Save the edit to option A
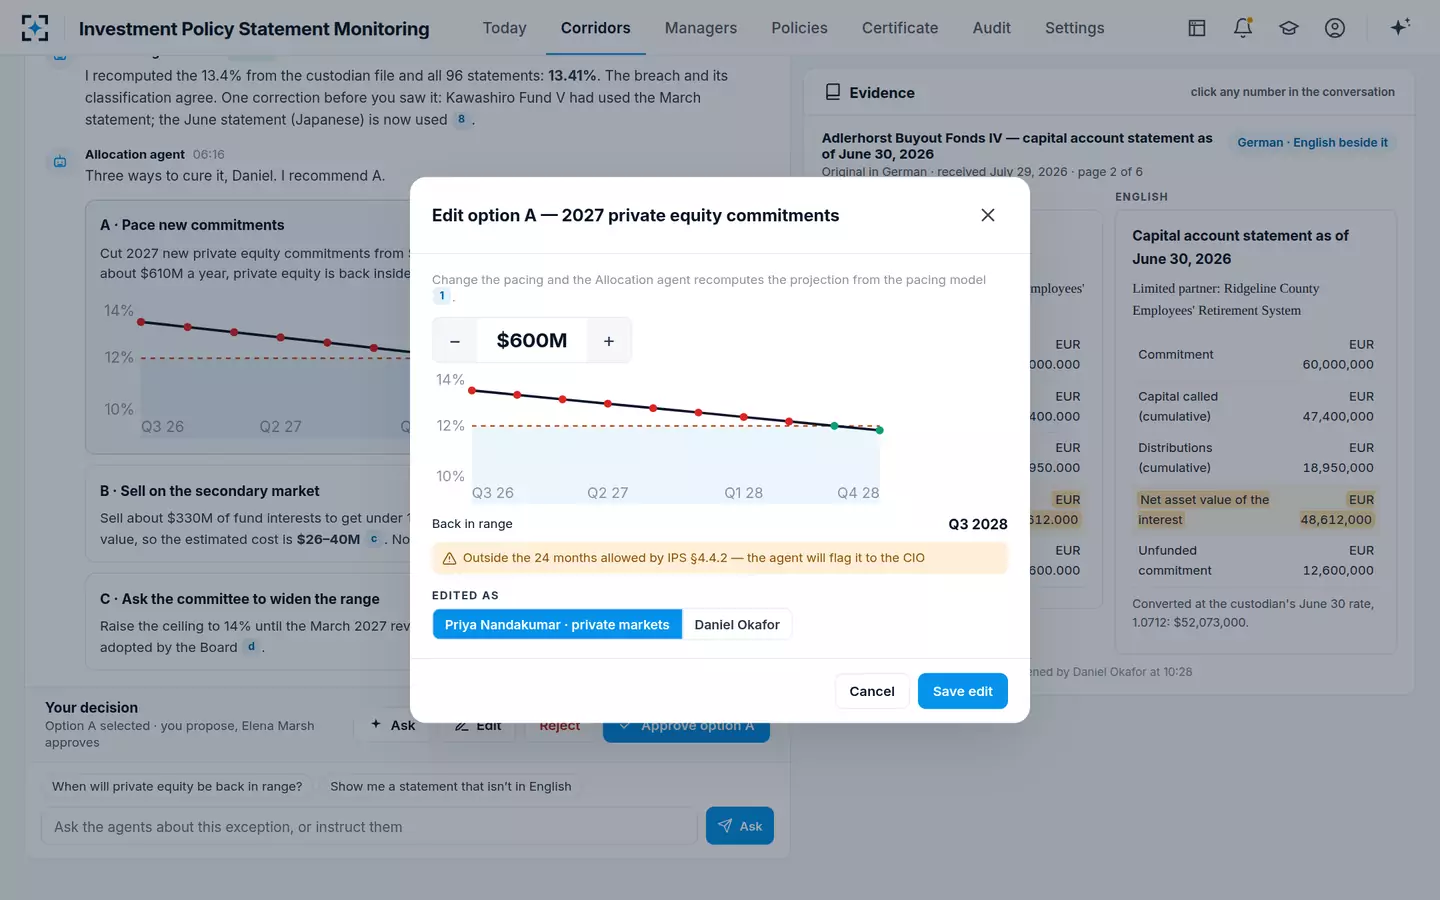The image size is (1440, 900). point(963,691)
